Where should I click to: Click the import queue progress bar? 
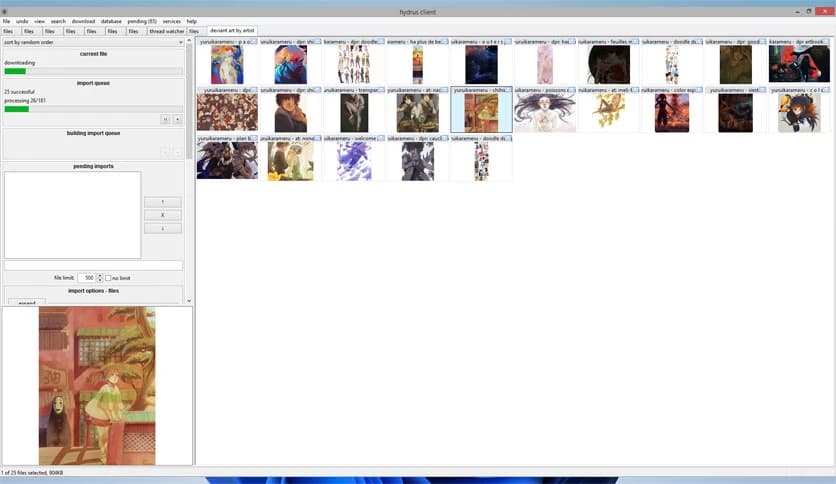point(93,109)
